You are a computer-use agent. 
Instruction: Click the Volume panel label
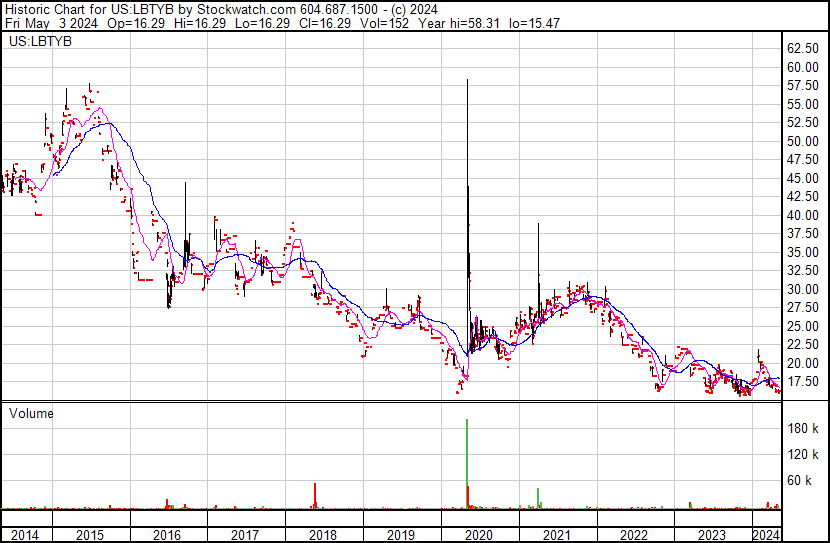(x=31, y=413)
